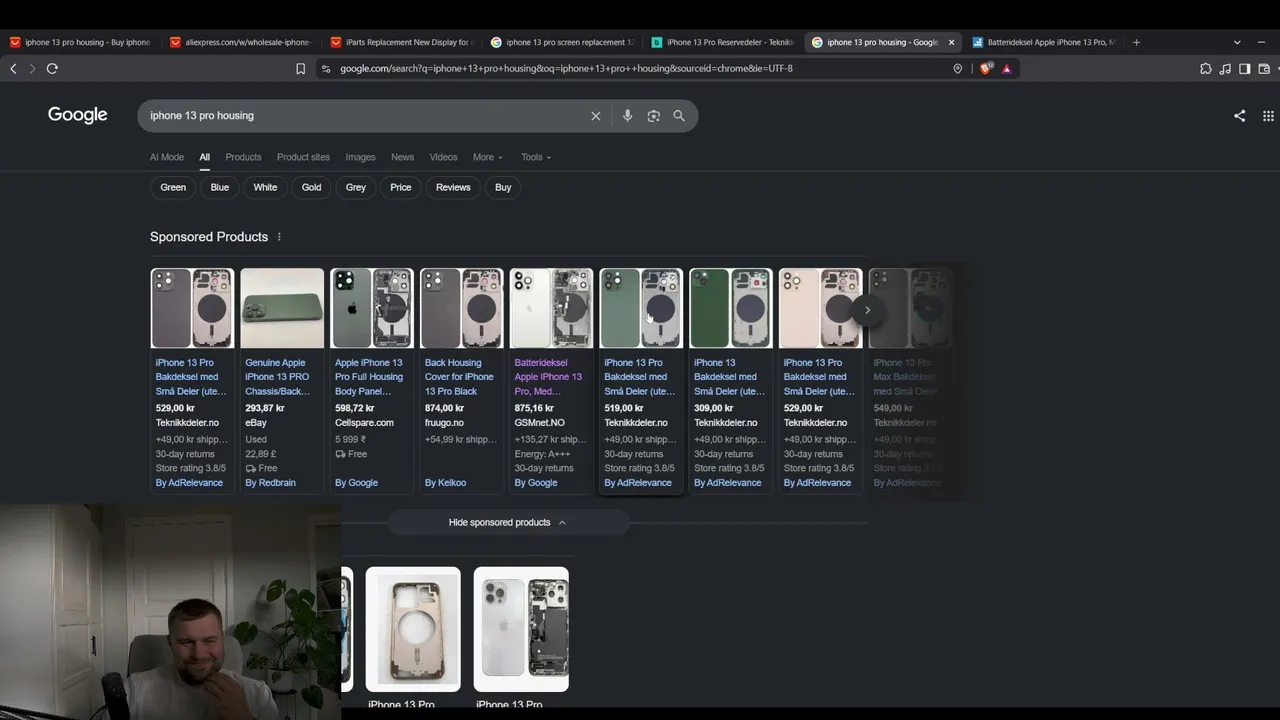The width and height of the screenshot is (1280, 720).
Task: Open the Google apps grid
Action: (1268, 116)
